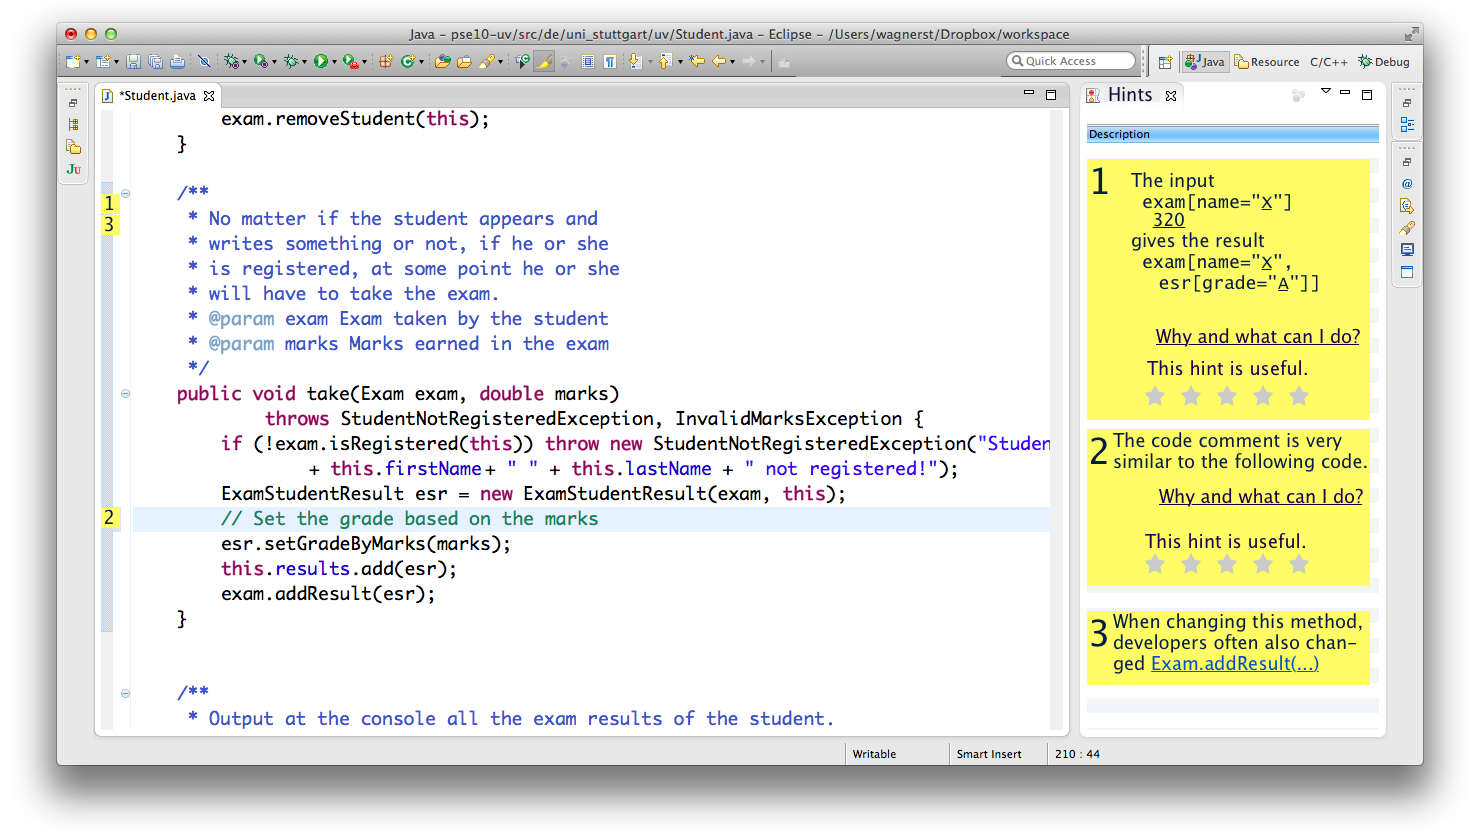The width and height of the screenshot is (1480, 832).
Task: Open the Exam.addResult(...) link in hint 3
Action: click(1235, 663)
